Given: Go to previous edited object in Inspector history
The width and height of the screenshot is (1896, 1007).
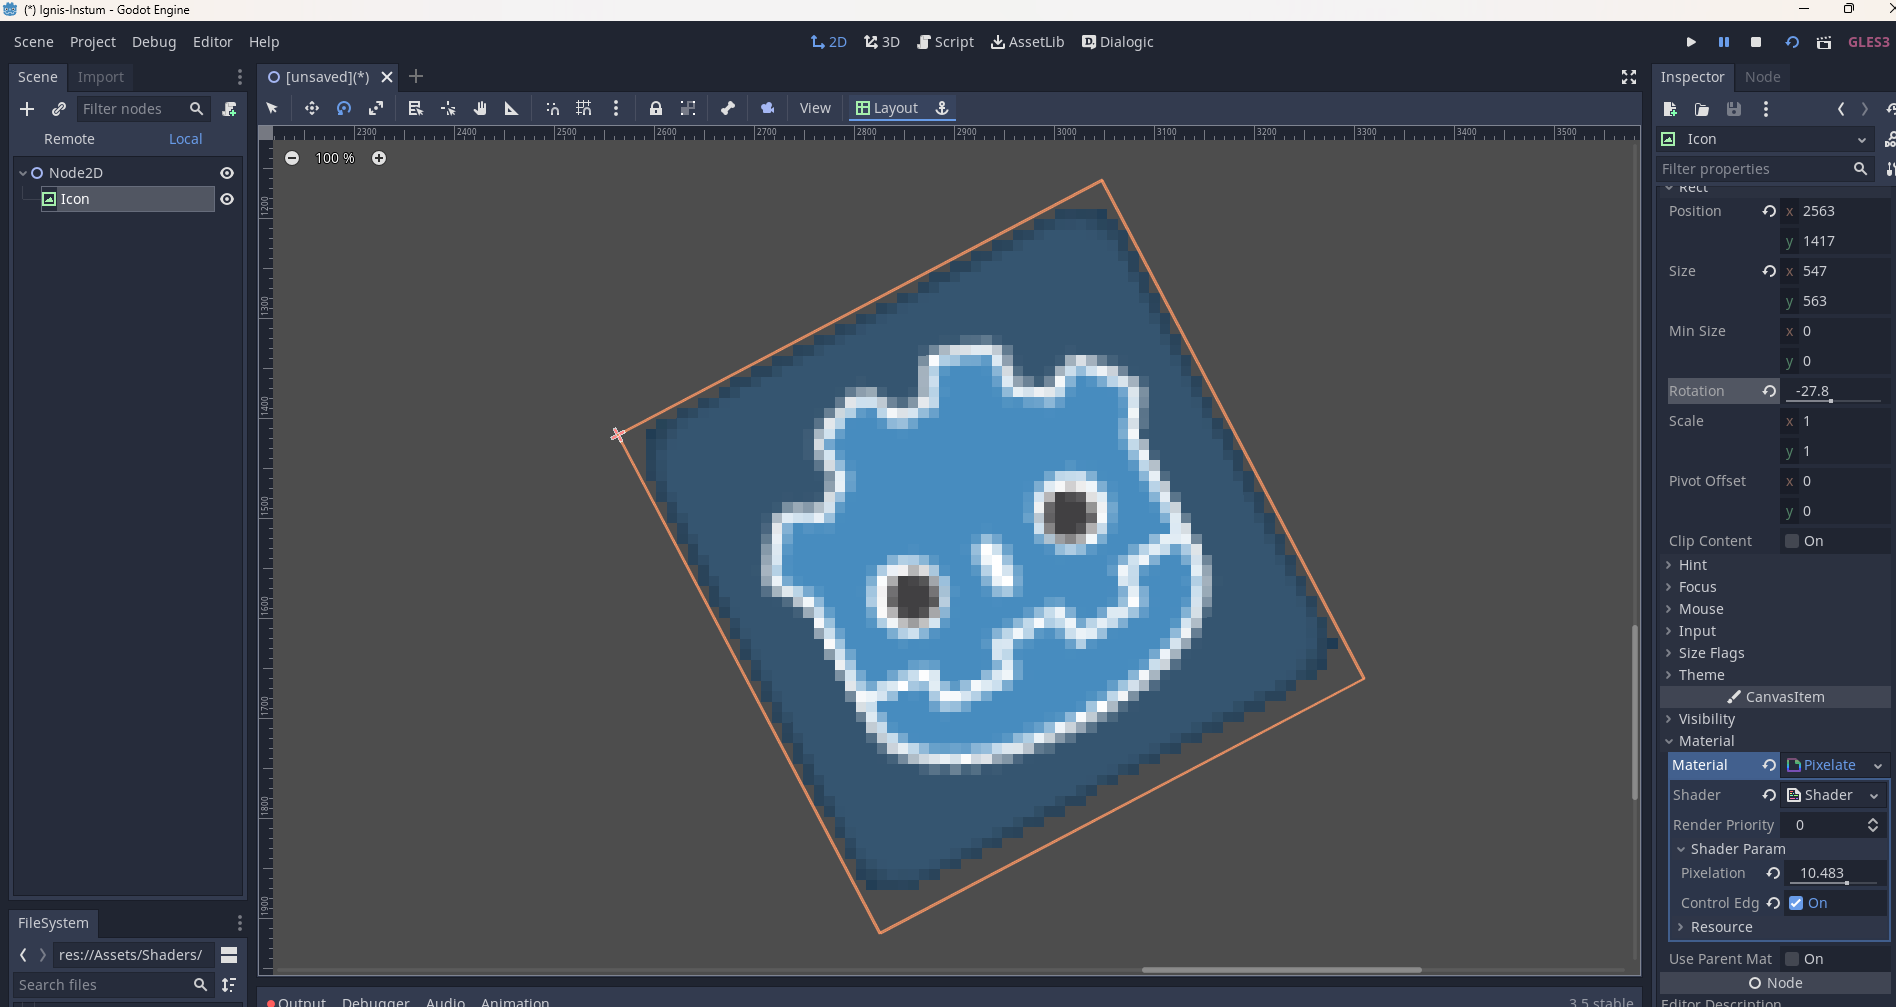Looking at the screenshot, I should point(1841,109).
